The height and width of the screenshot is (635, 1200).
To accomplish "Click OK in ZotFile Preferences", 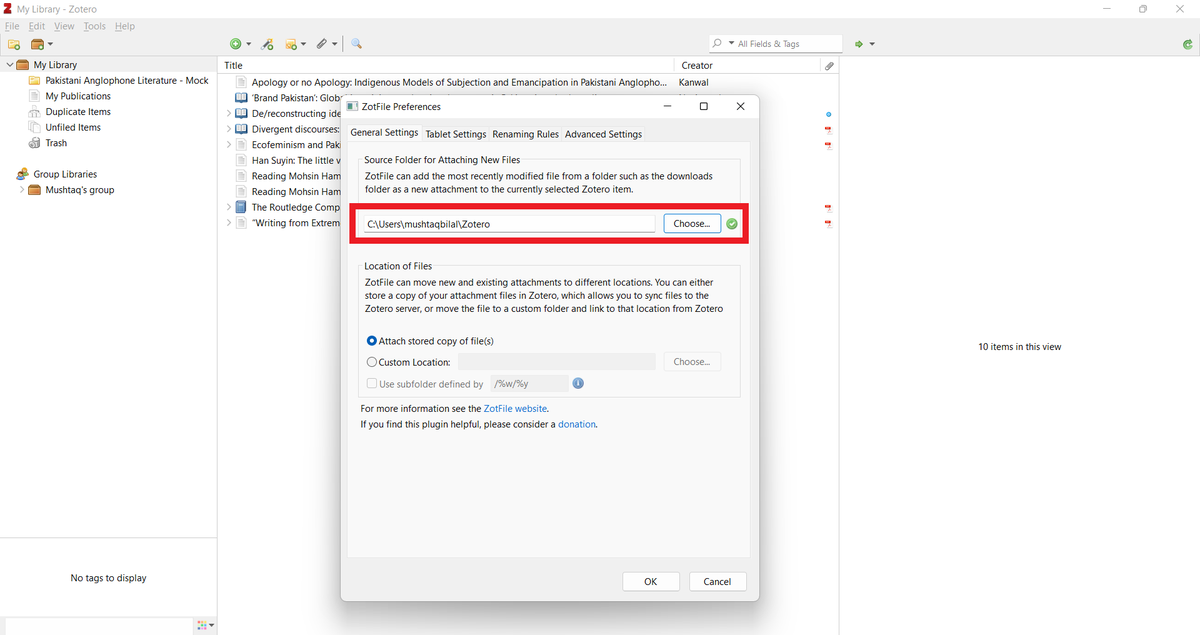I will tap(651, 581).
